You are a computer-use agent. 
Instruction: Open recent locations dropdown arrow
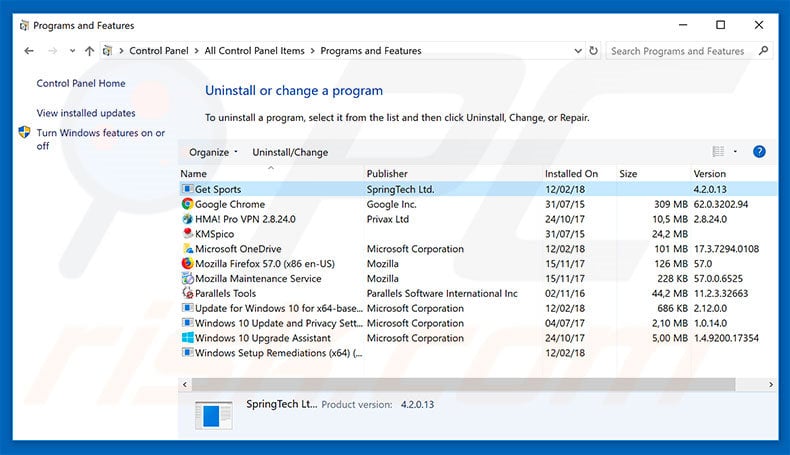coord(73,51)
